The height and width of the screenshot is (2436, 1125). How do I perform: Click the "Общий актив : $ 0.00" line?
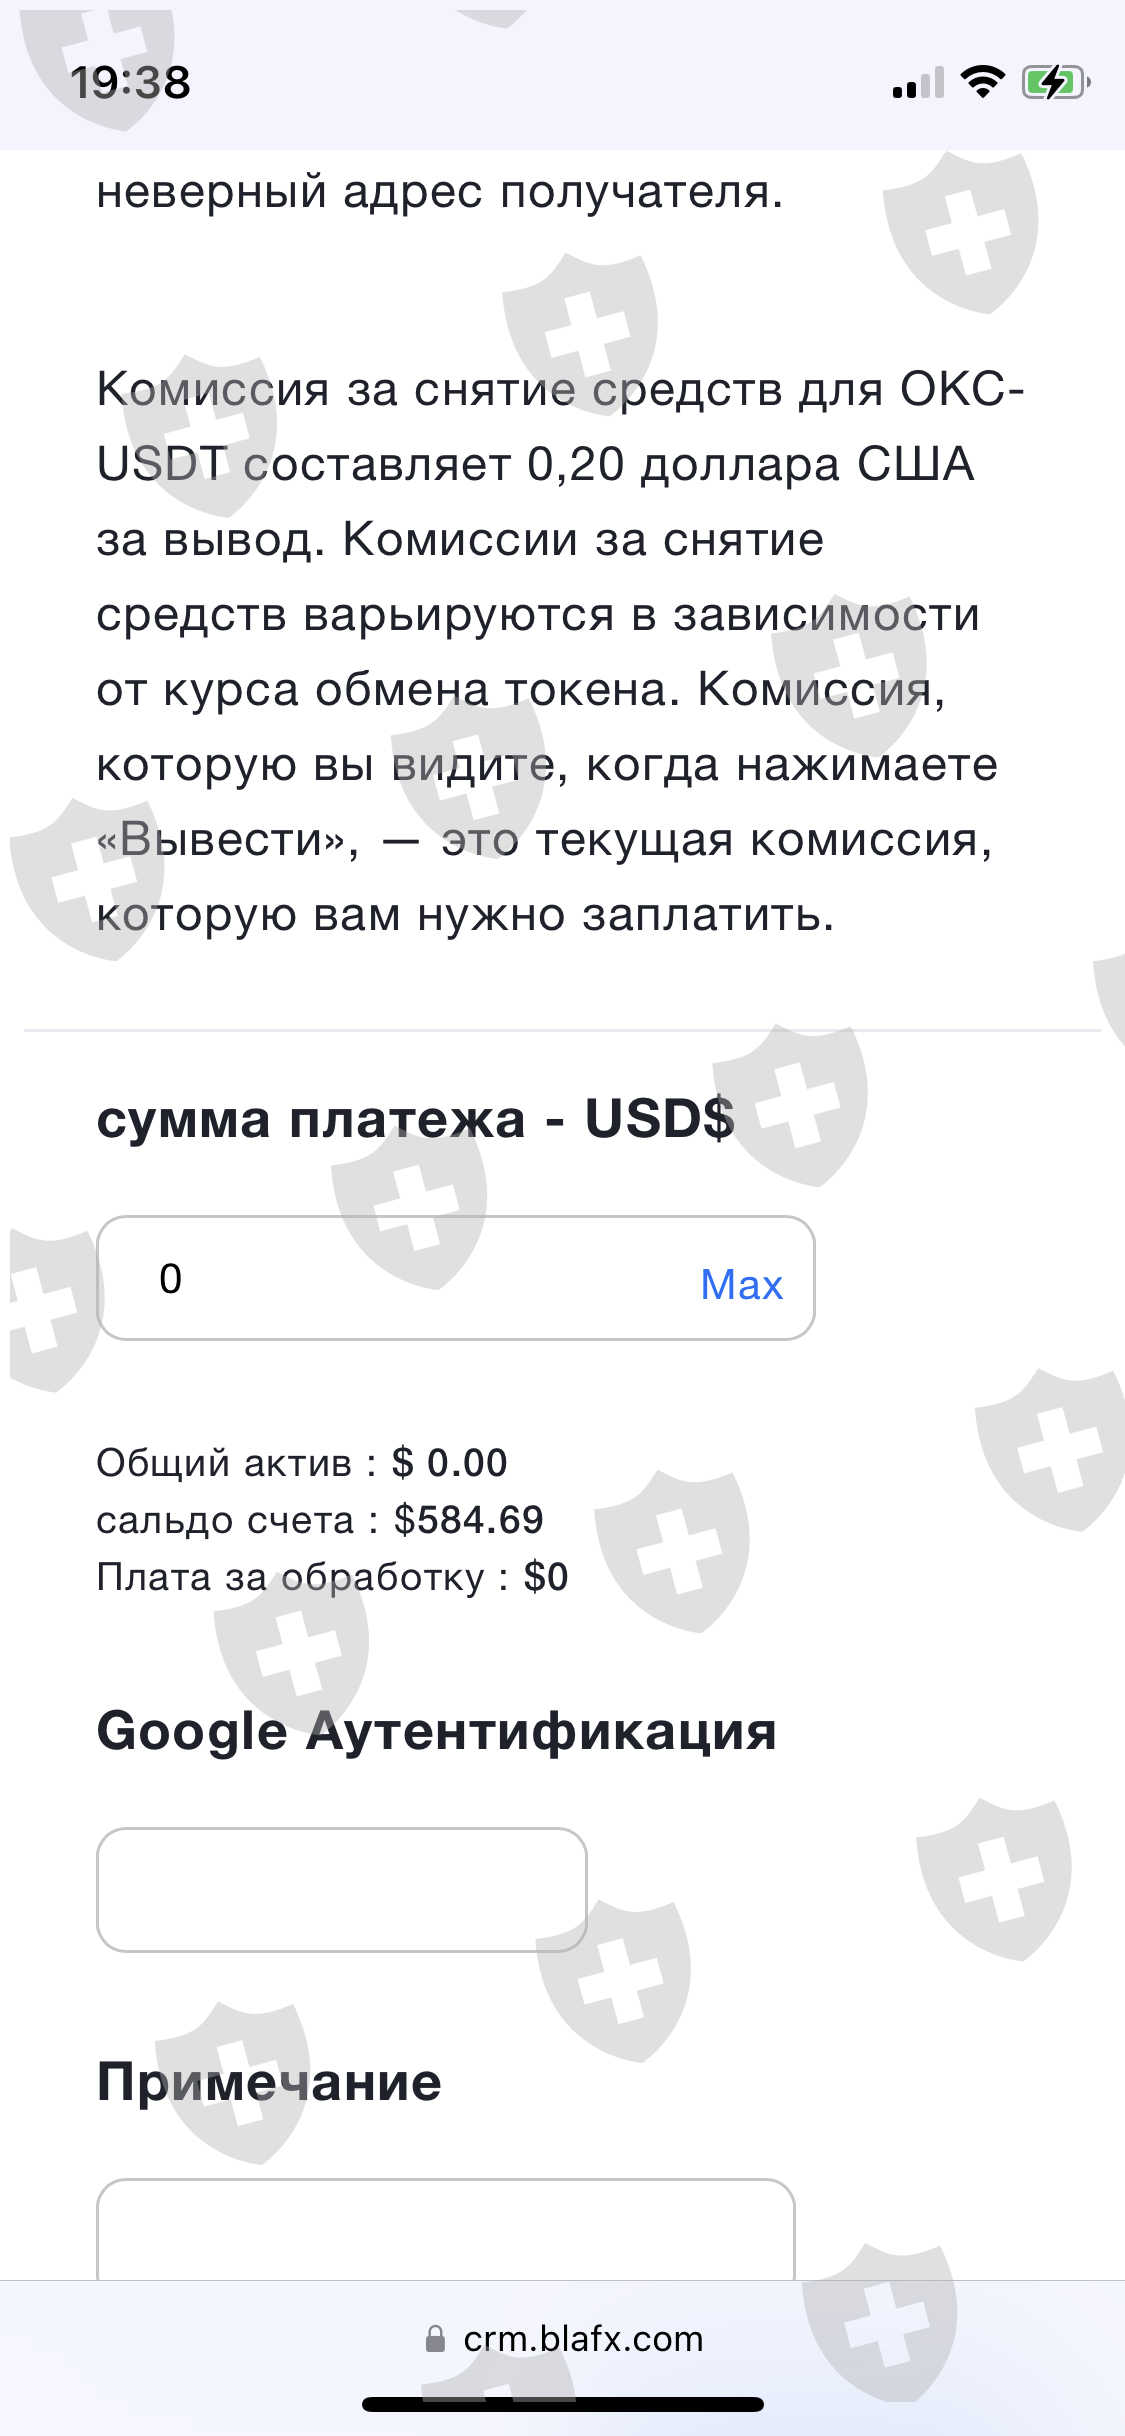(x=302, y=1463)
